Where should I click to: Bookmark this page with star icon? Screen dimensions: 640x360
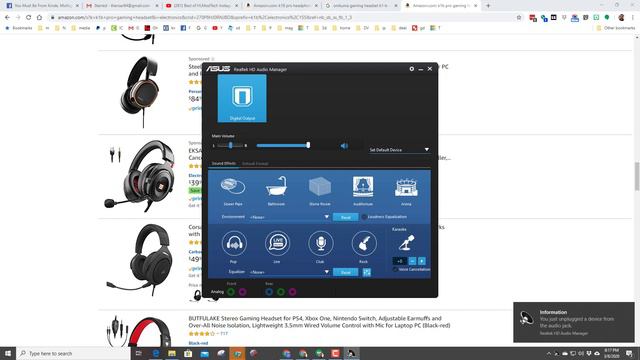519,18
